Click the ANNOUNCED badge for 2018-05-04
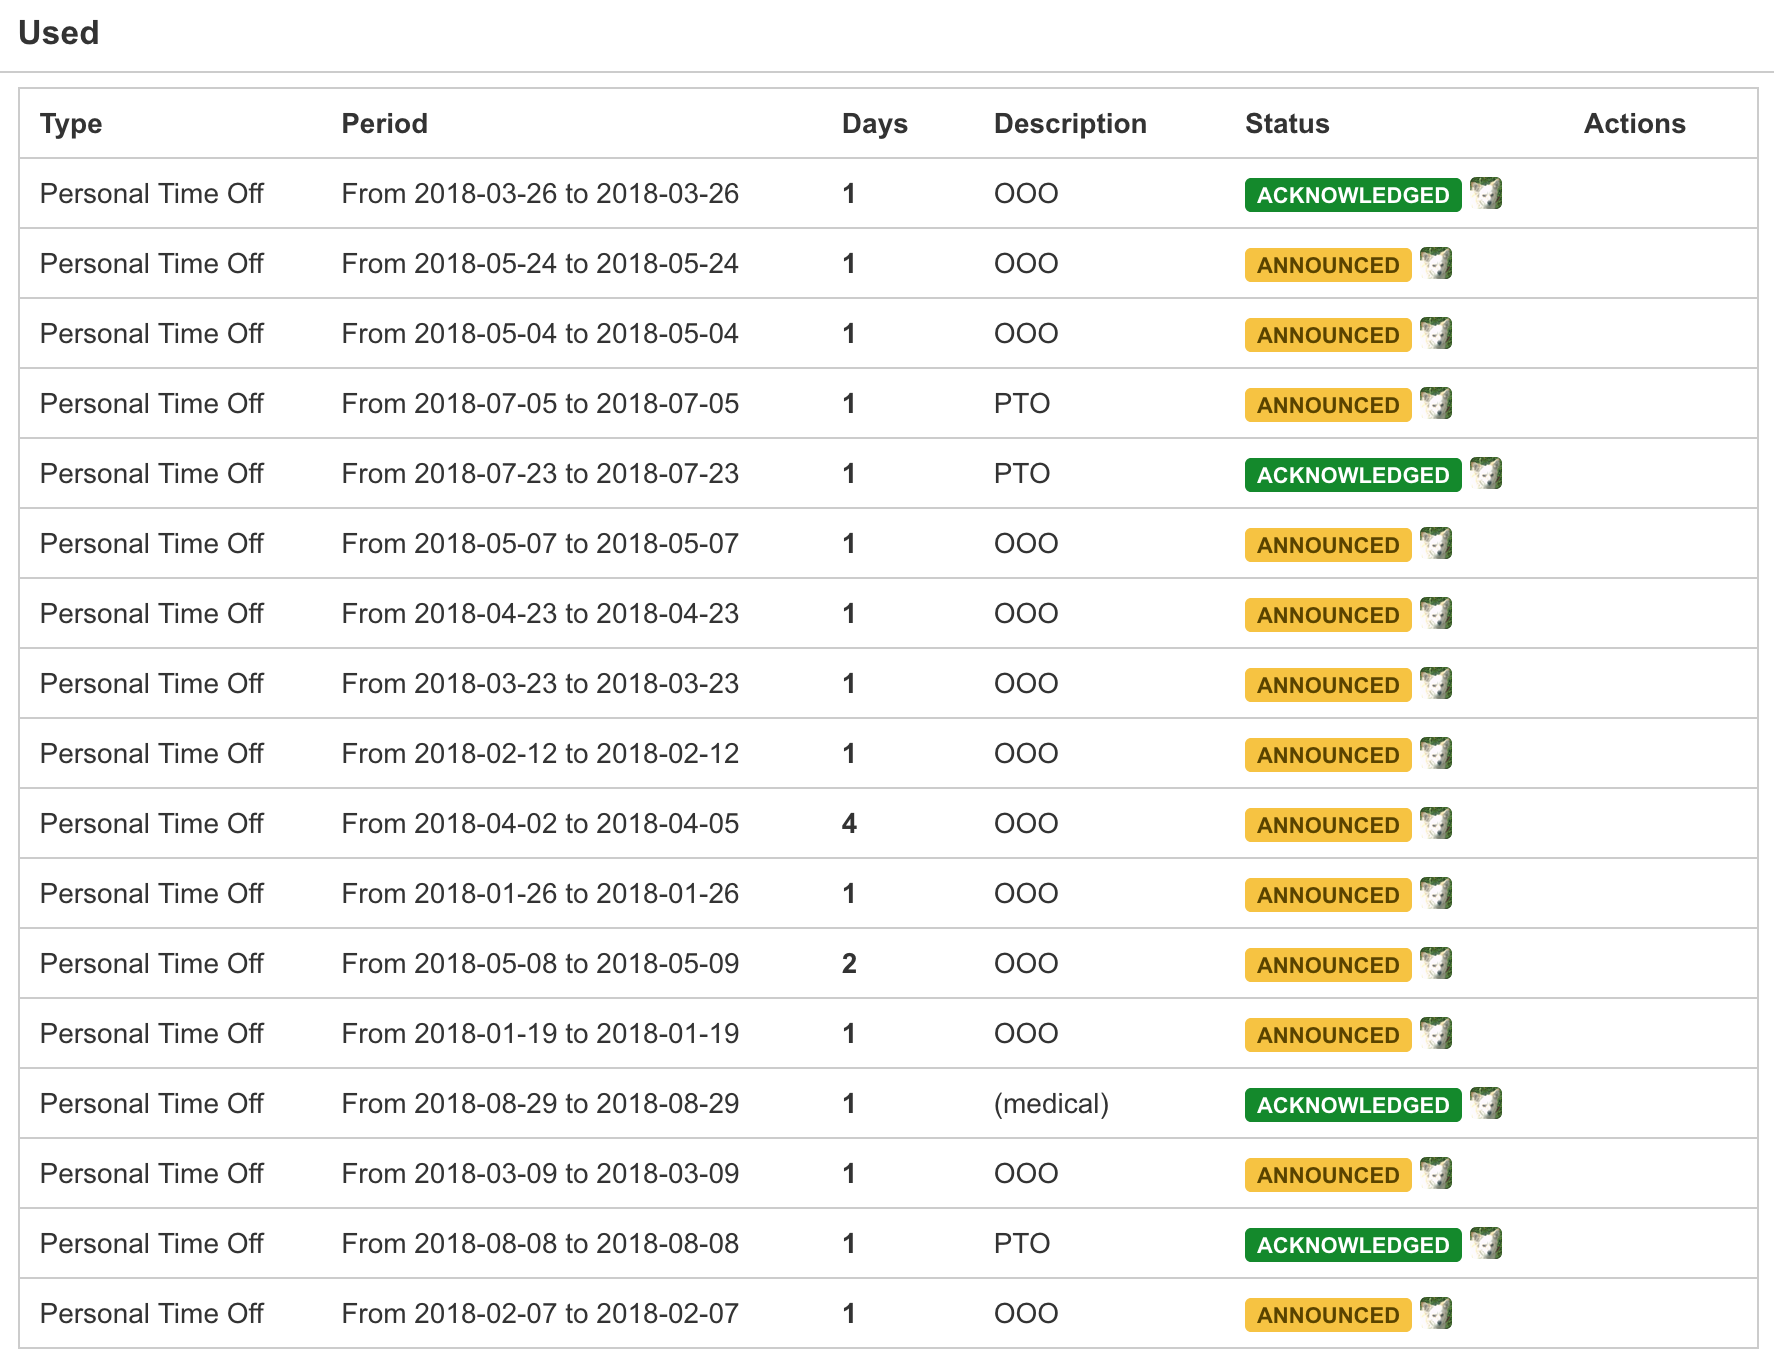1774x1362 pixels. [x=1328, y=335]
